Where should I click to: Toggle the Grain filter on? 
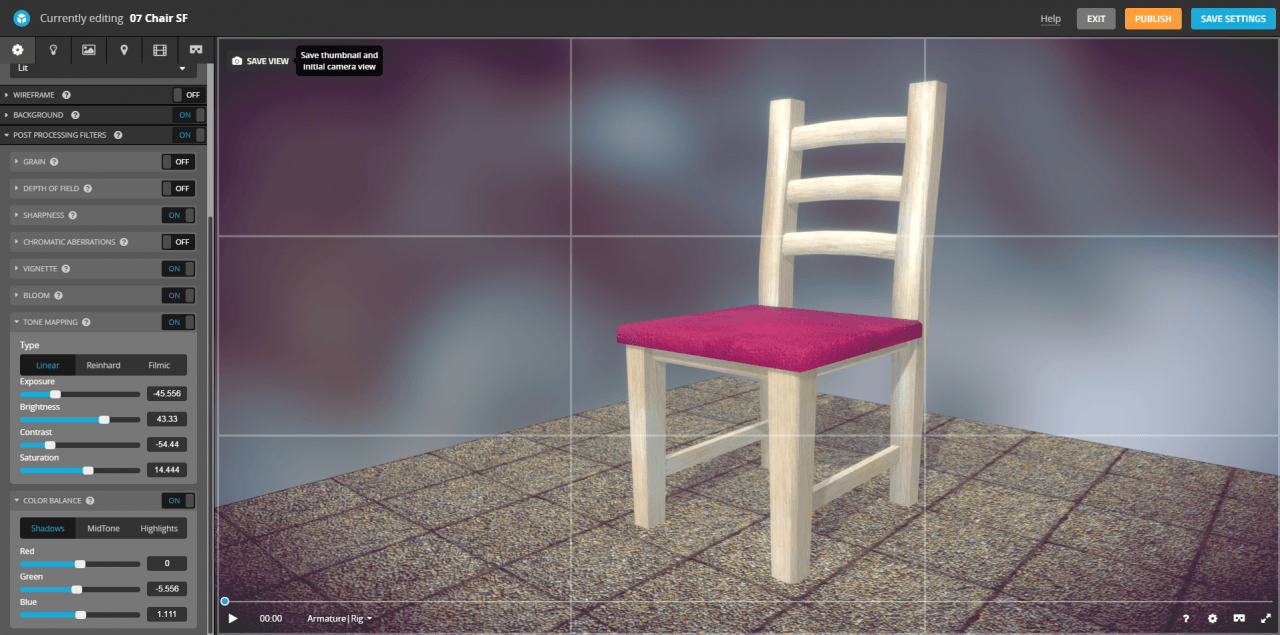178,161
